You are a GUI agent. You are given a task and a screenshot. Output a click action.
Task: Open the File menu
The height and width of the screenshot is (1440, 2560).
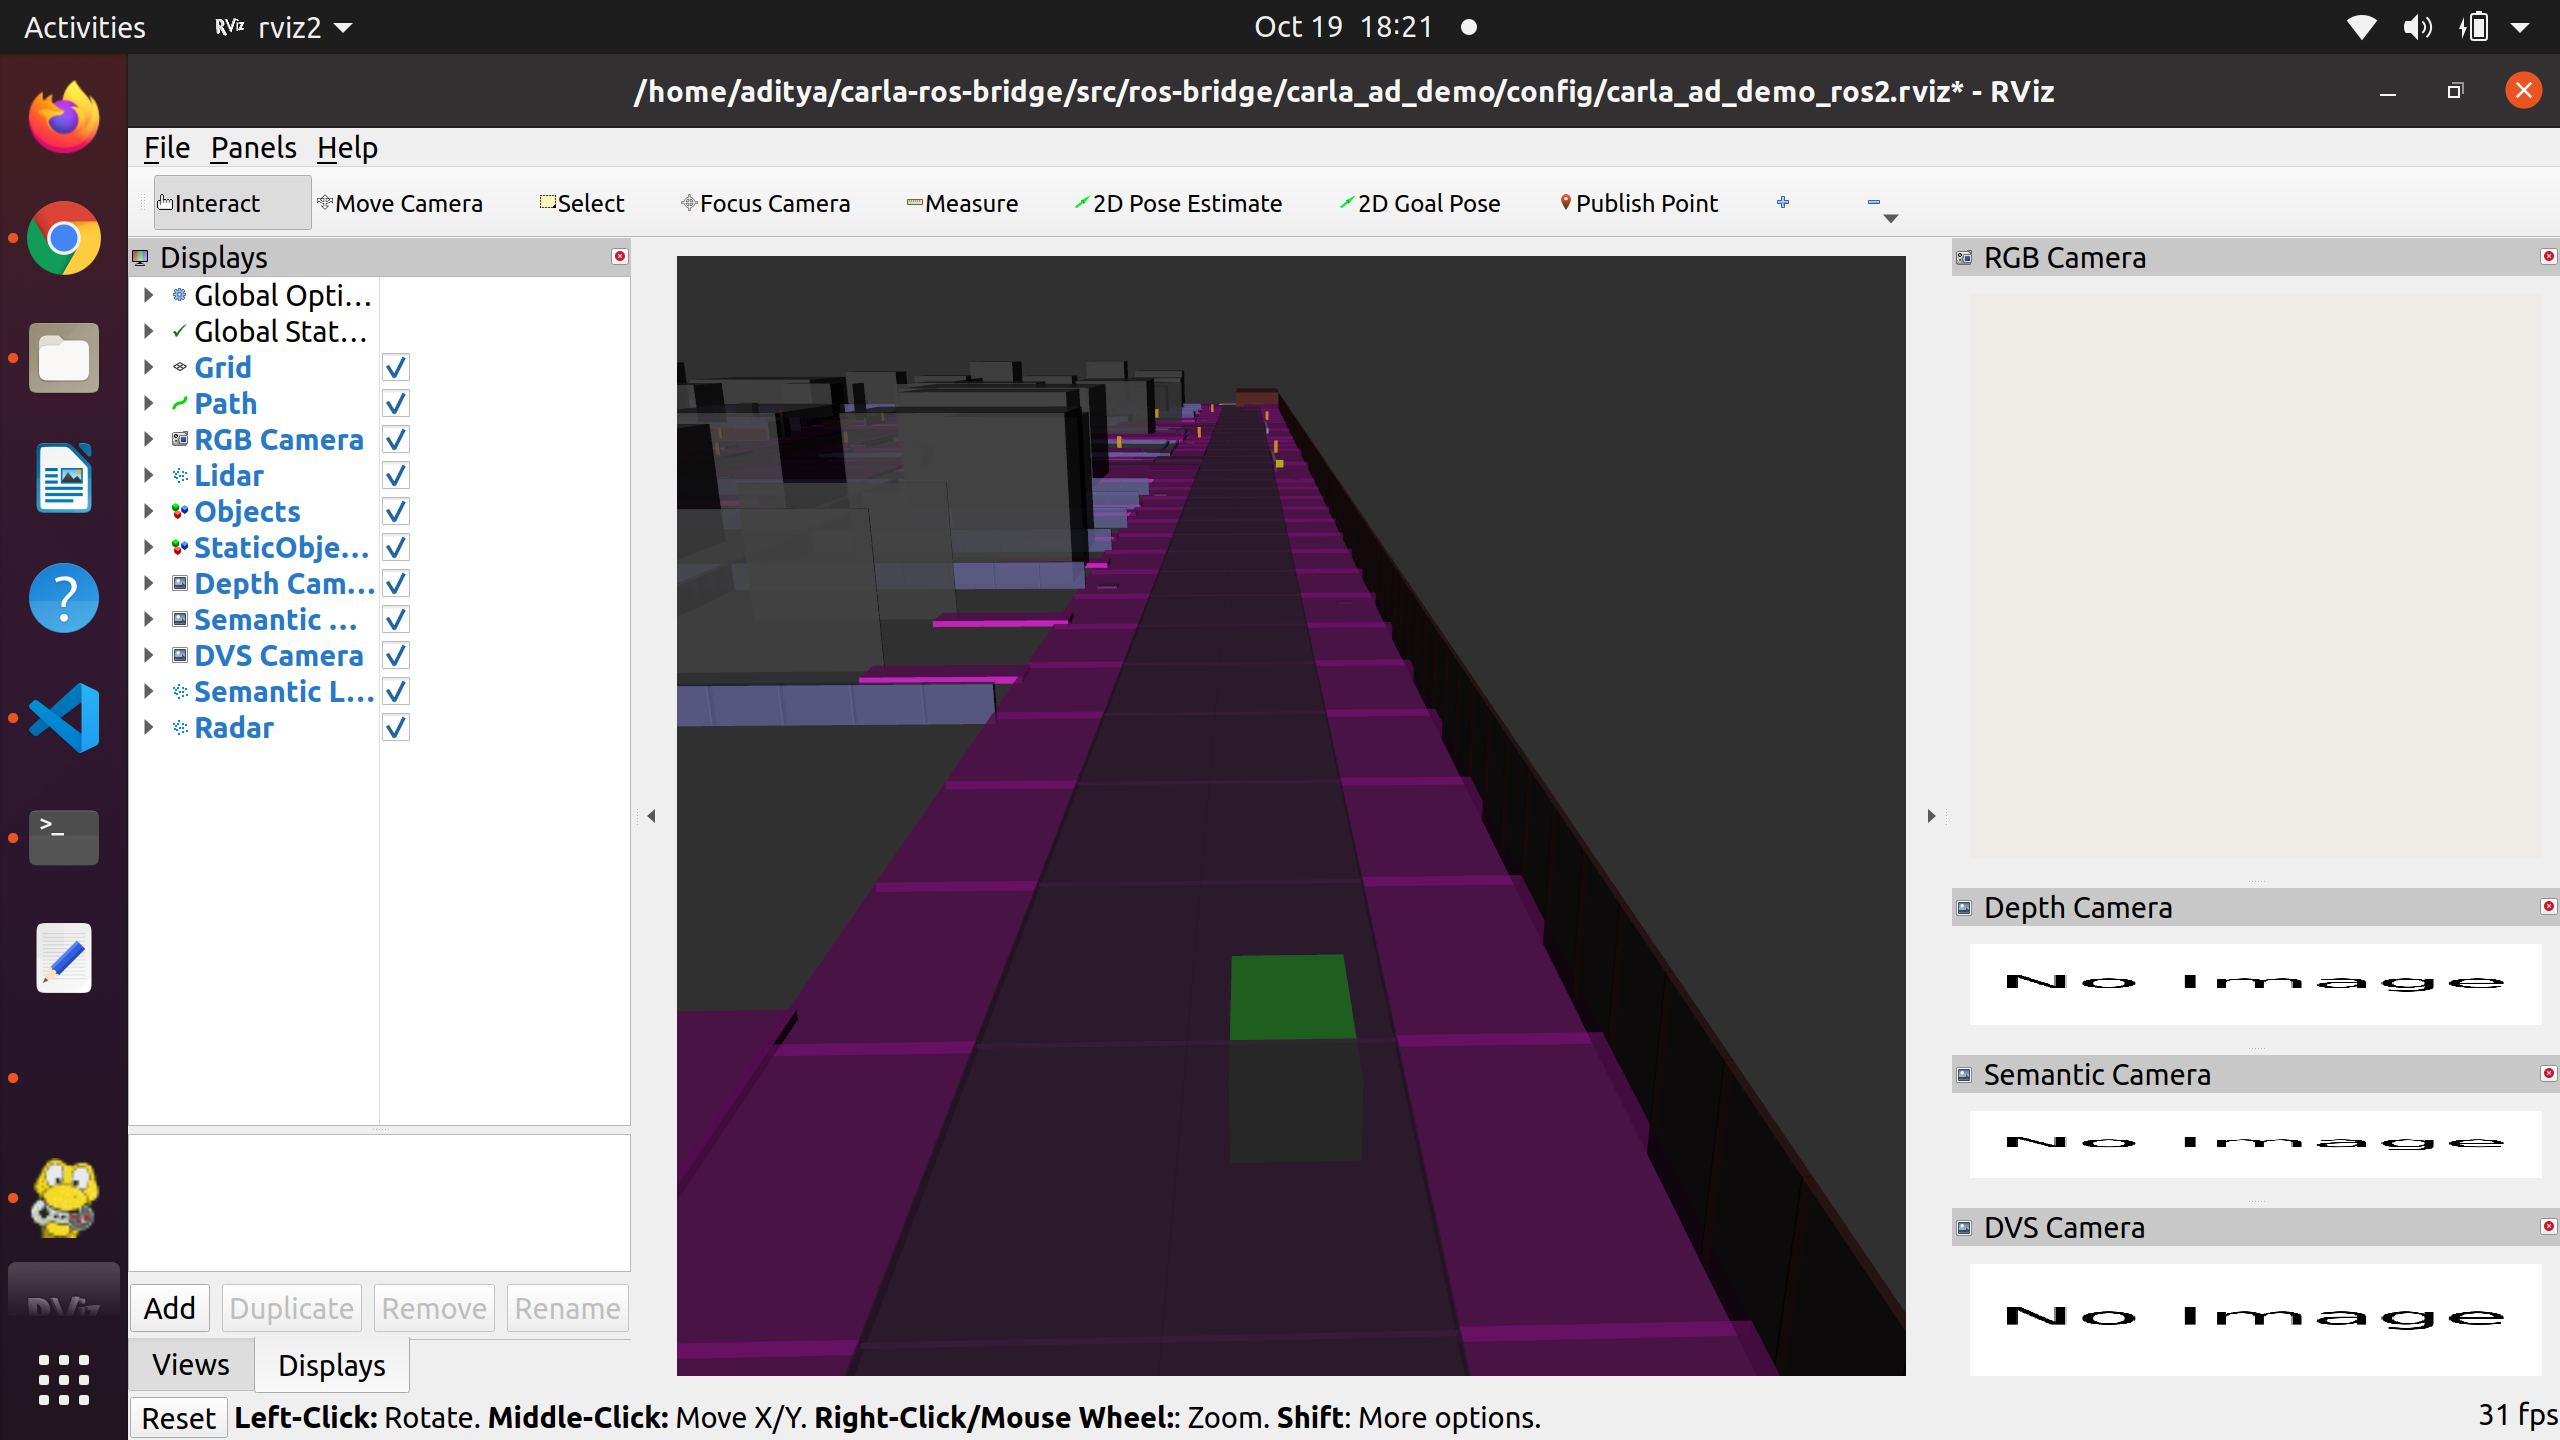pos(166,148)
